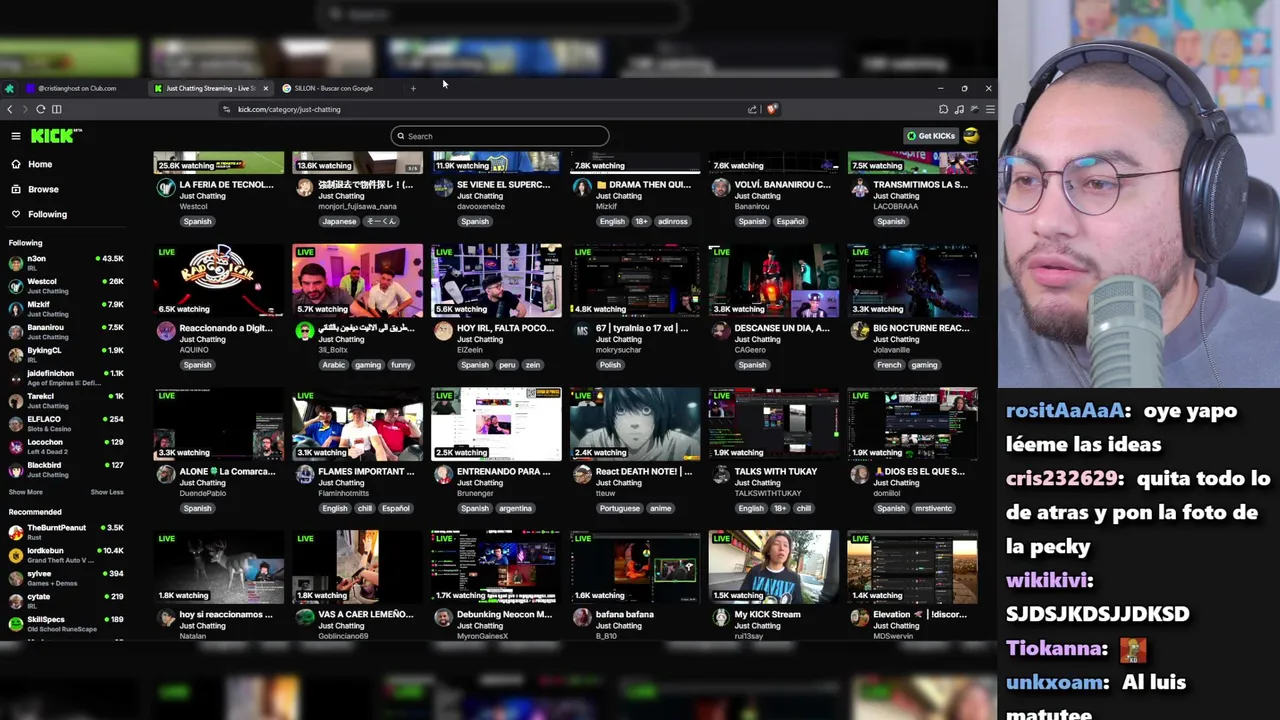Open TheBurntPeanut recommended channel

coord(66,532)
